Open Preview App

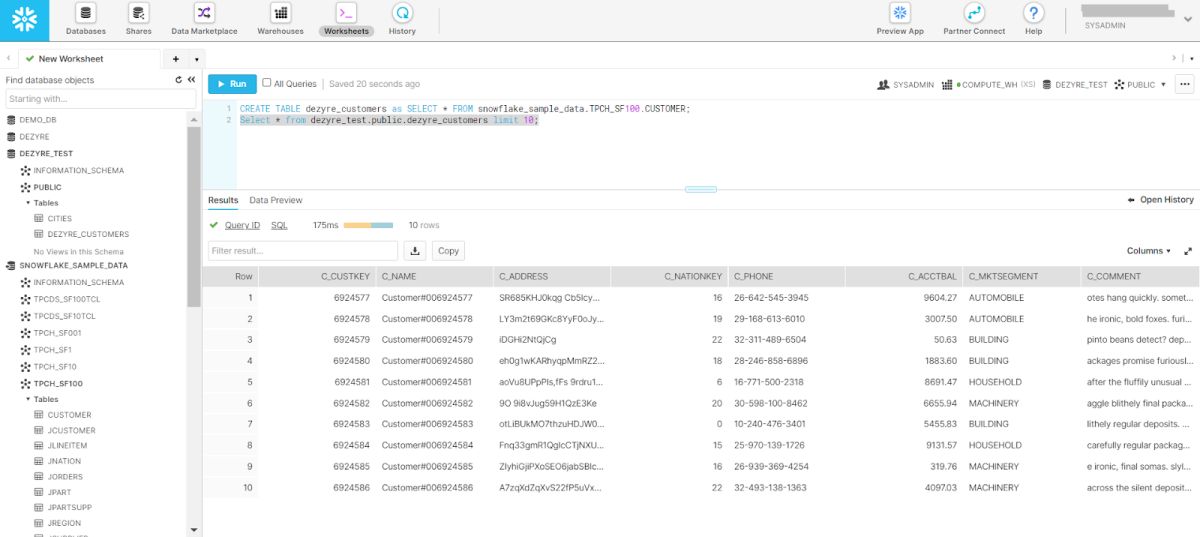[x=900, y=19]
